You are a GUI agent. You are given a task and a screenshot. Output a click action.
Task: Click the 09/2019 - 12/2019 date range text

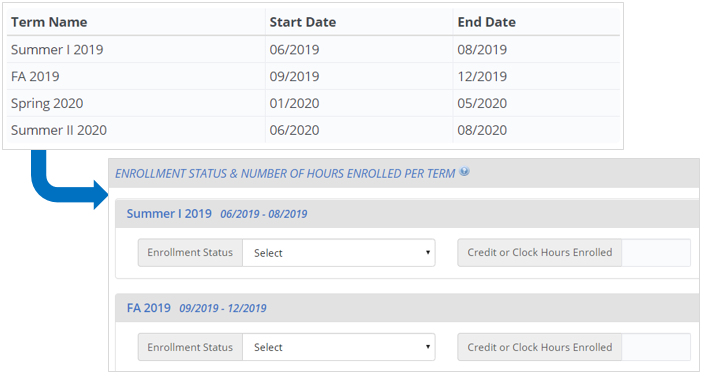point(223,308)
